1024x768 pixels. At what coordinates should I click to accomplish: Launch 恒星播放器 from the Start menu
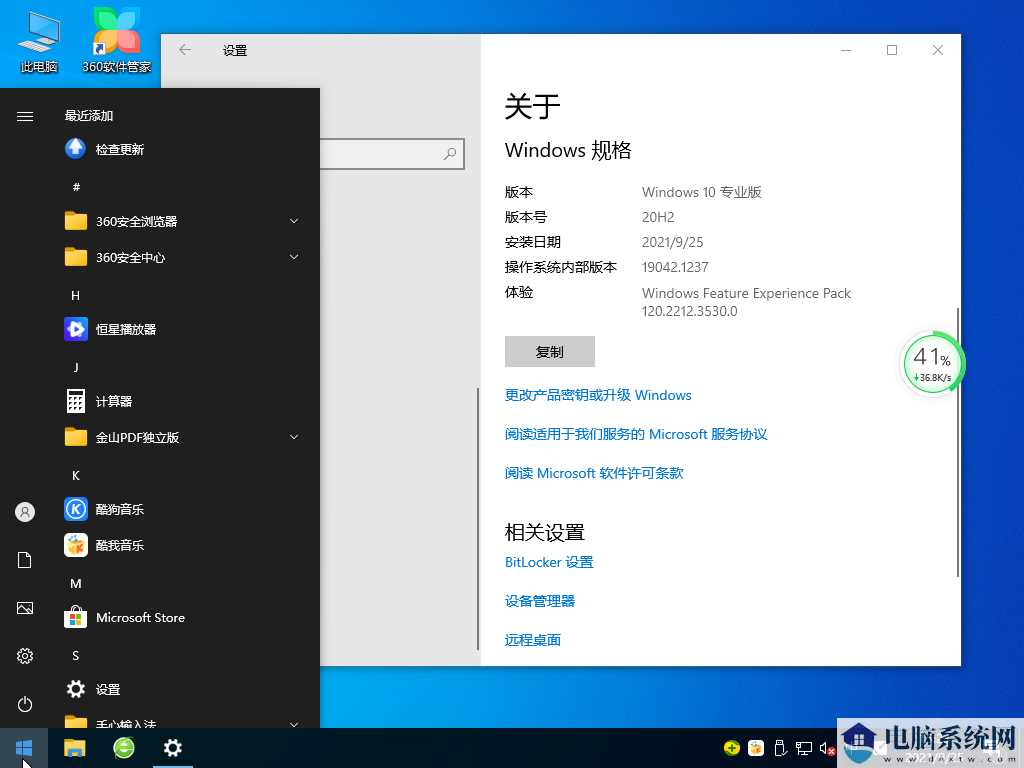tap(183, 329)
